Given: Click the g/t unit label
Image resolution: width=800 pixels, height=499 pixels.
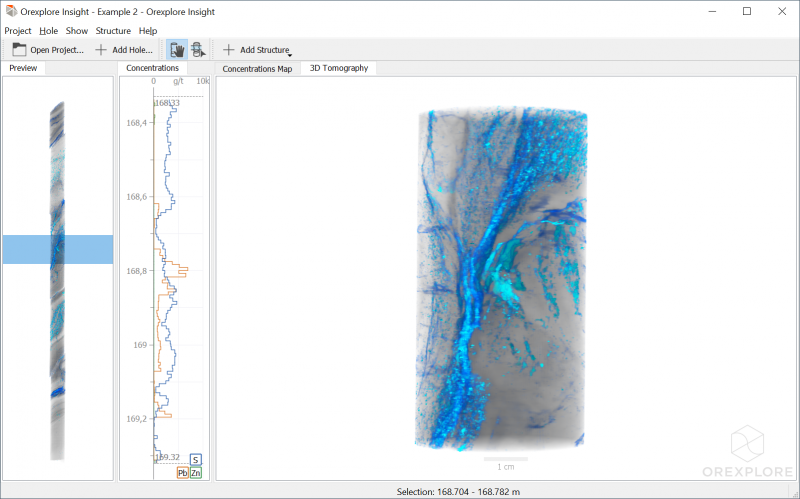Looking at the screenshot, I should [x=178, y=81].
